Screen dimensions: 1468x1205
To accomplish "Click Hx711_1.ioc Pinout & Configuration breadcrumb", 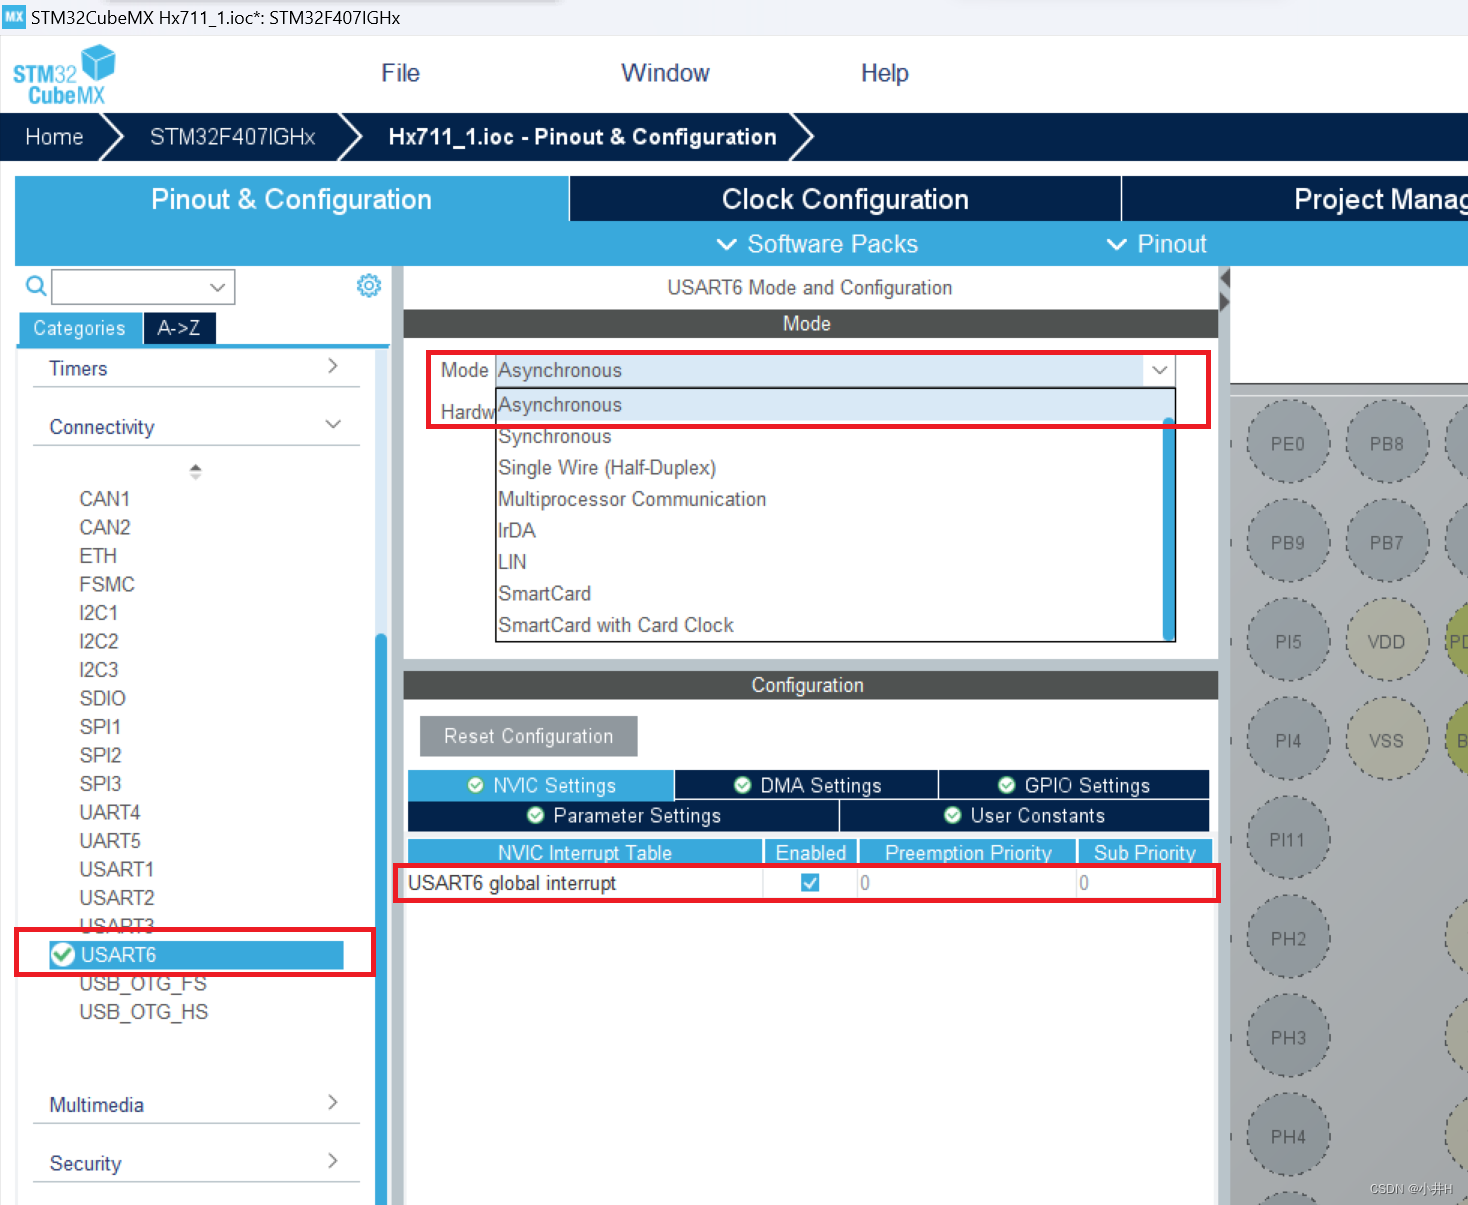I will (x=582, y=137).
